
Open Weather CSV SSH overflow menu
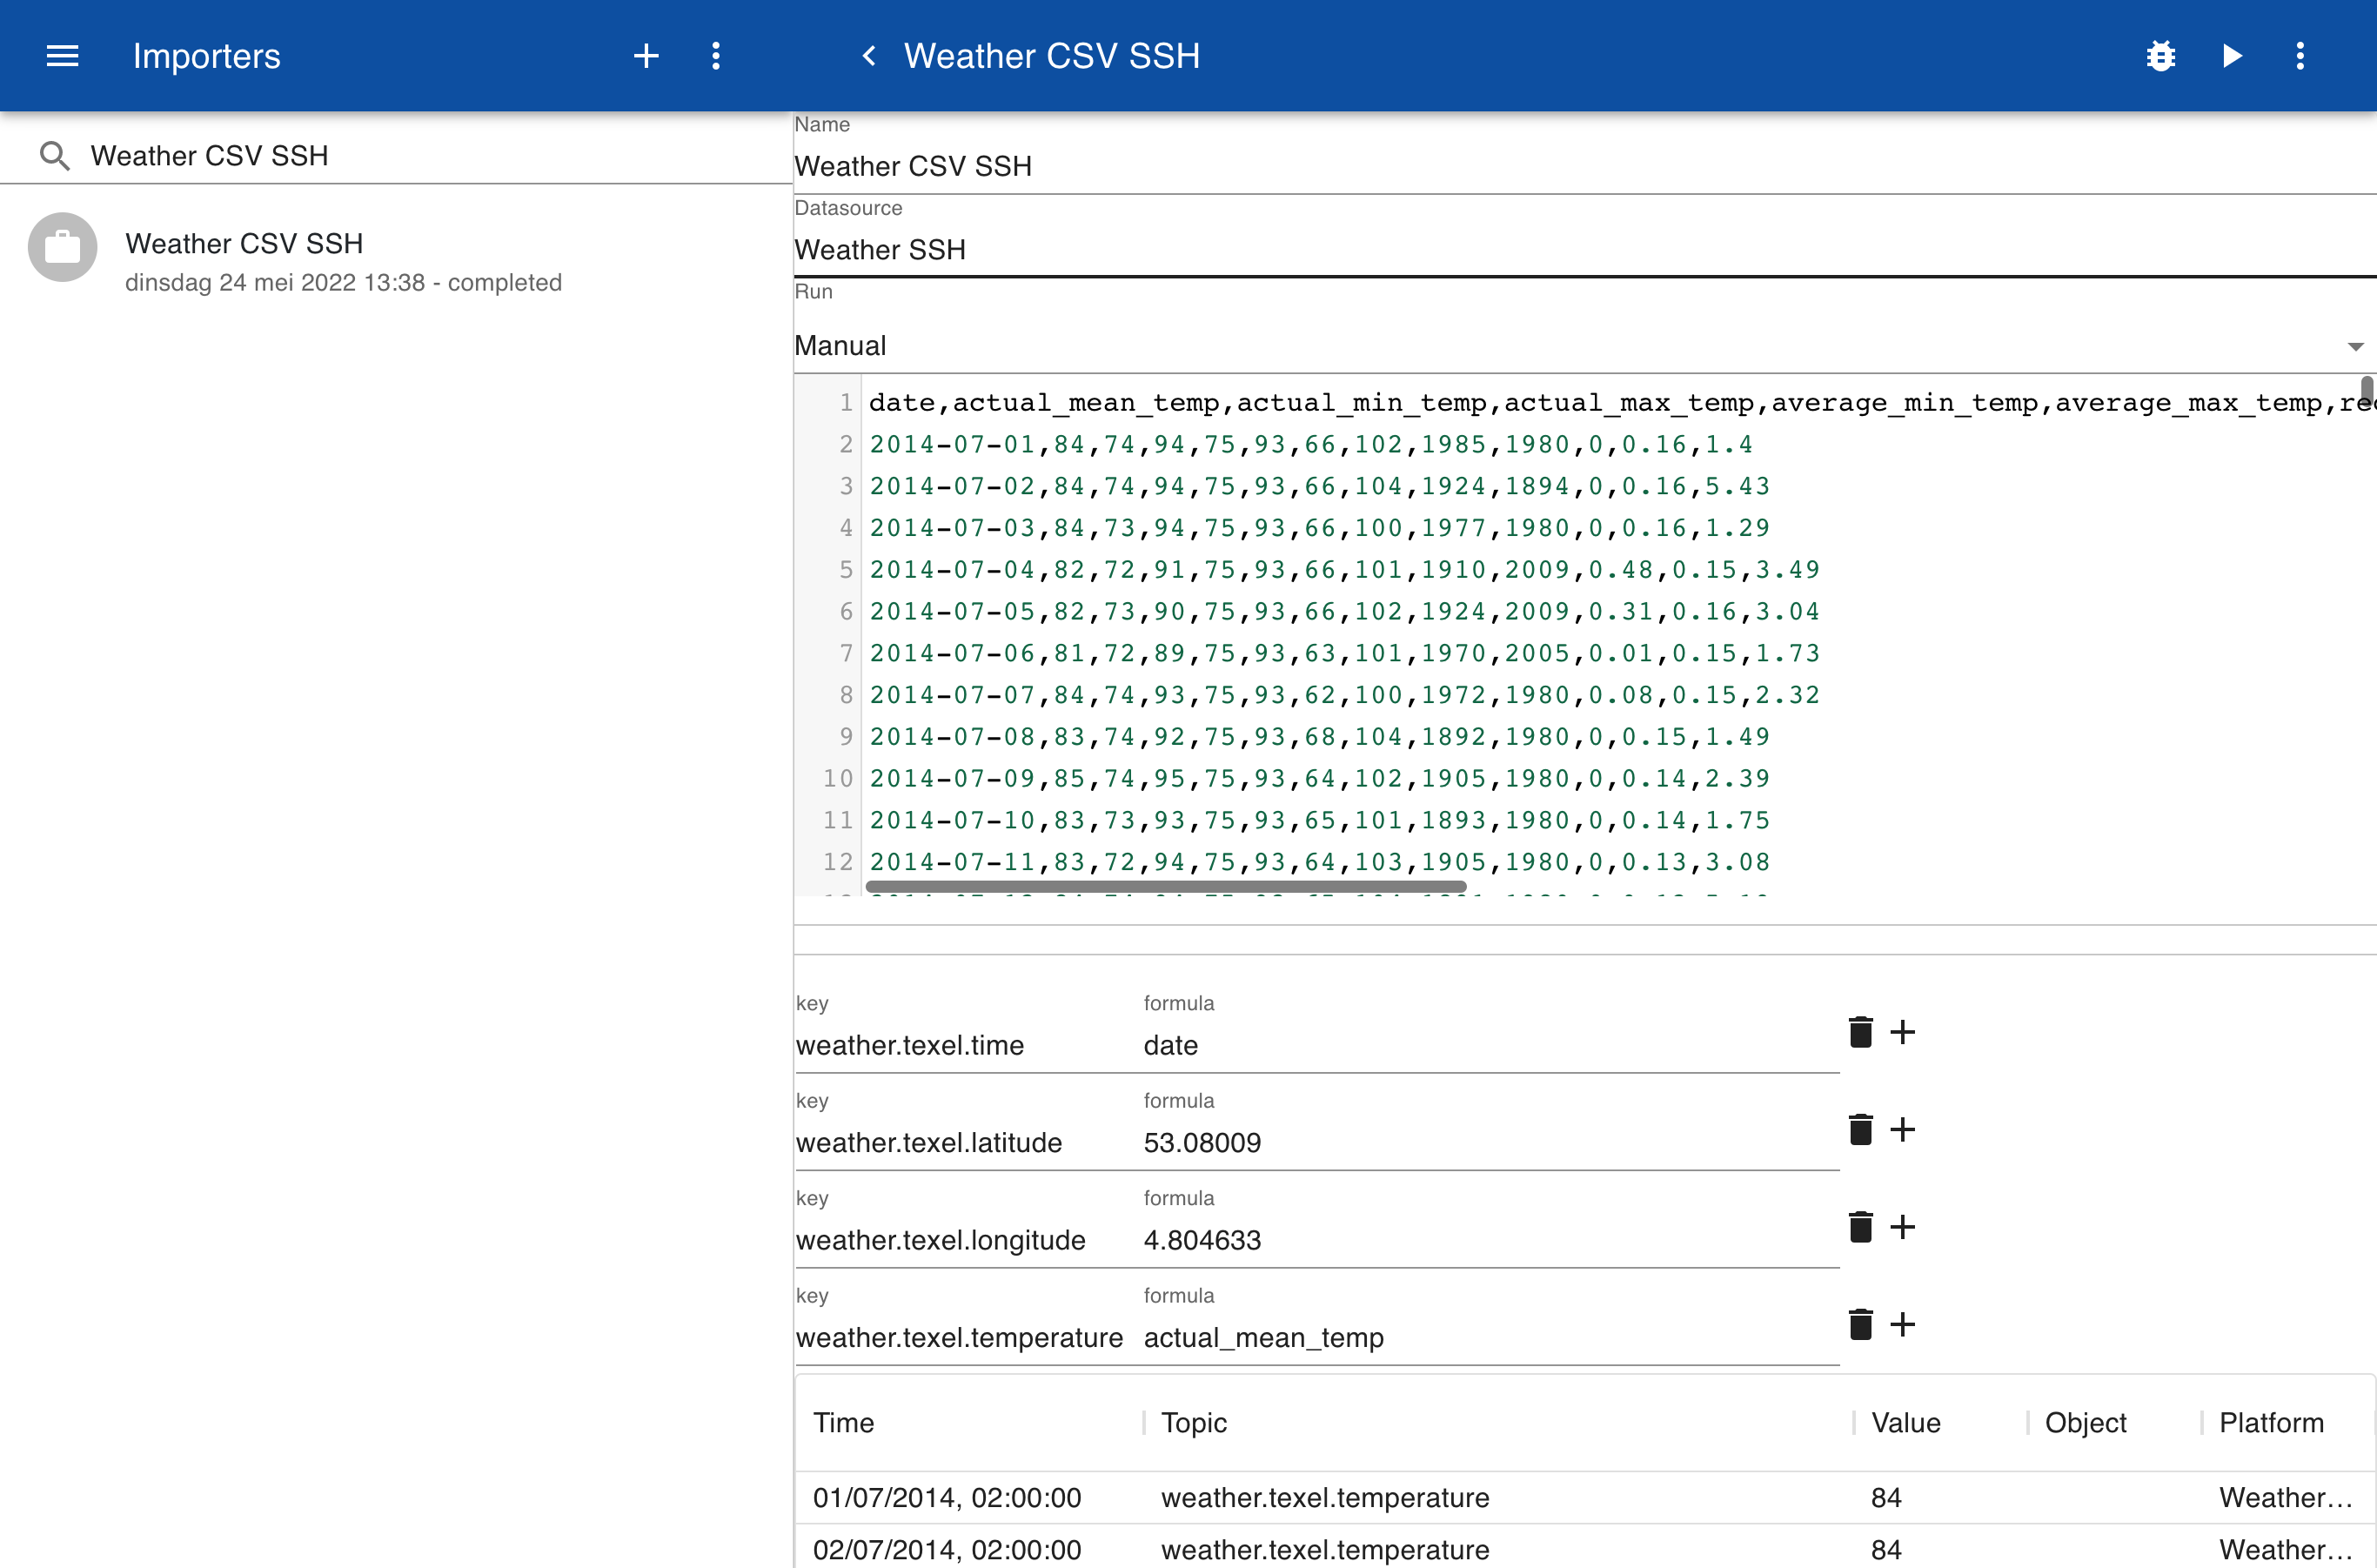click(x=2300, y=56)
